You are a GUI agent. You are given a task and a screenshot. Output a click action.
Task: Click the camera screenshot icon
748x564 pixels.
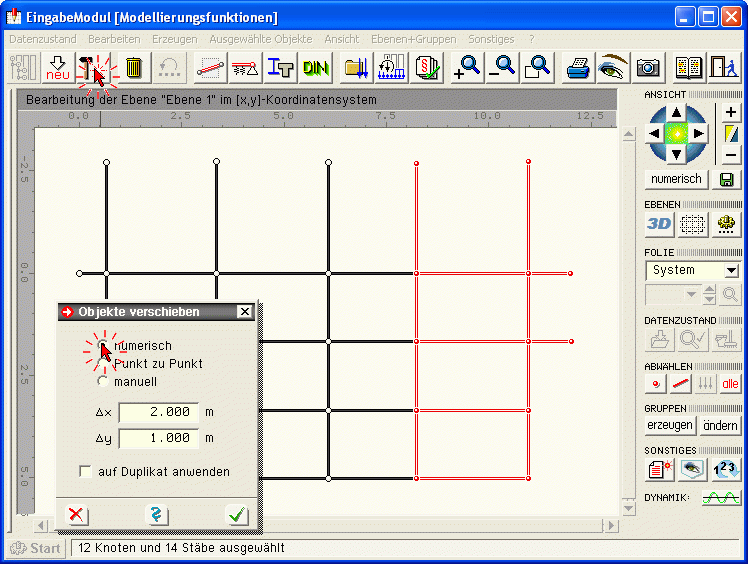648,67
